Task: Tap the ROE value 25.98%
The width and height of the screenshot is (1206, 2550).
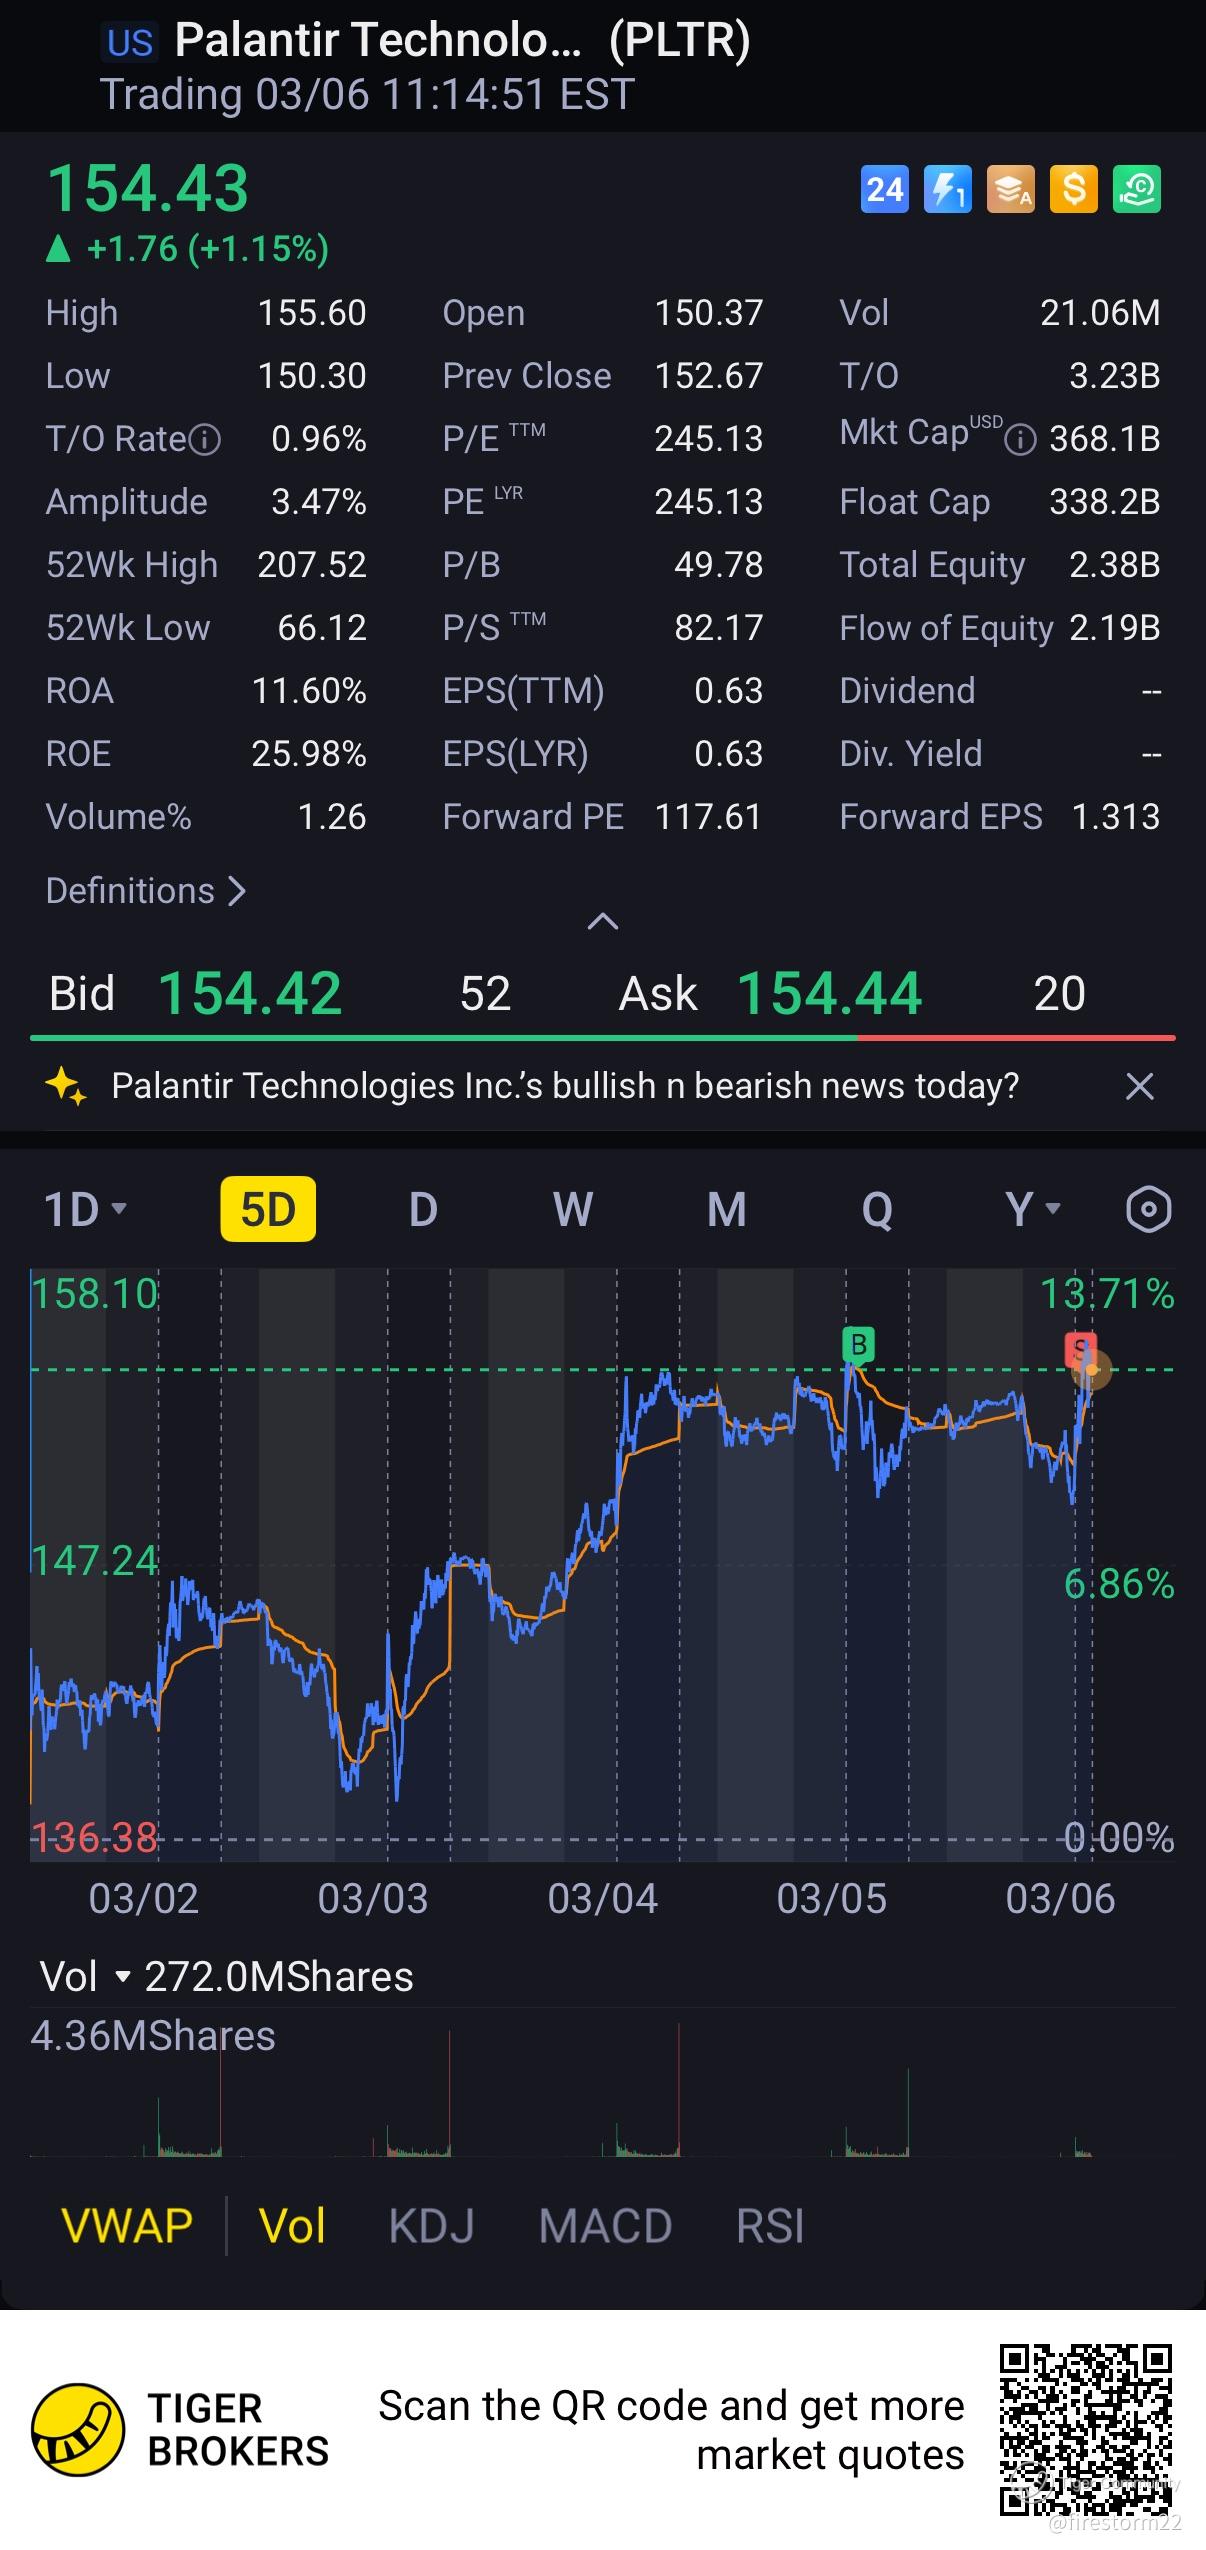Action: tap(309, 754)
